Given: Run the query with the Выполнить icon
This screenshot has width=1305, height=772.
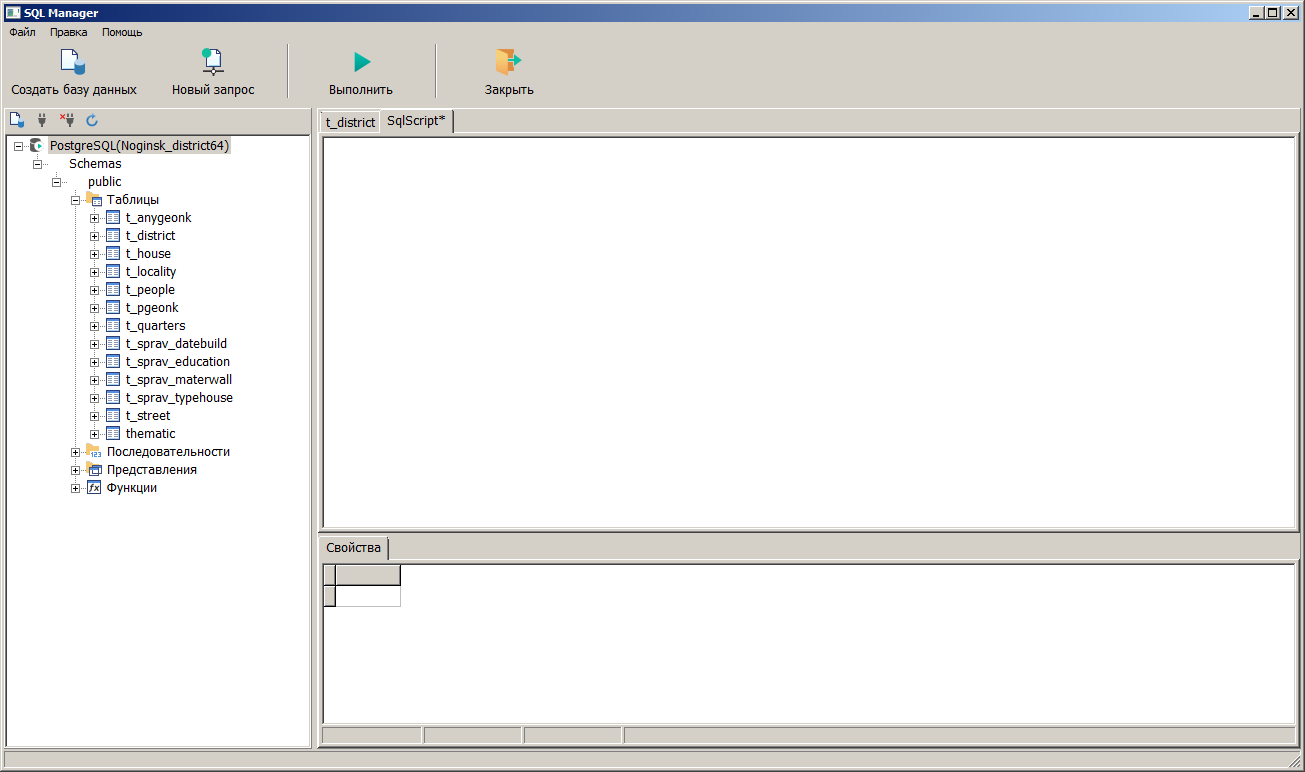Looking at the screenshot, I should [x=361, y=62].
